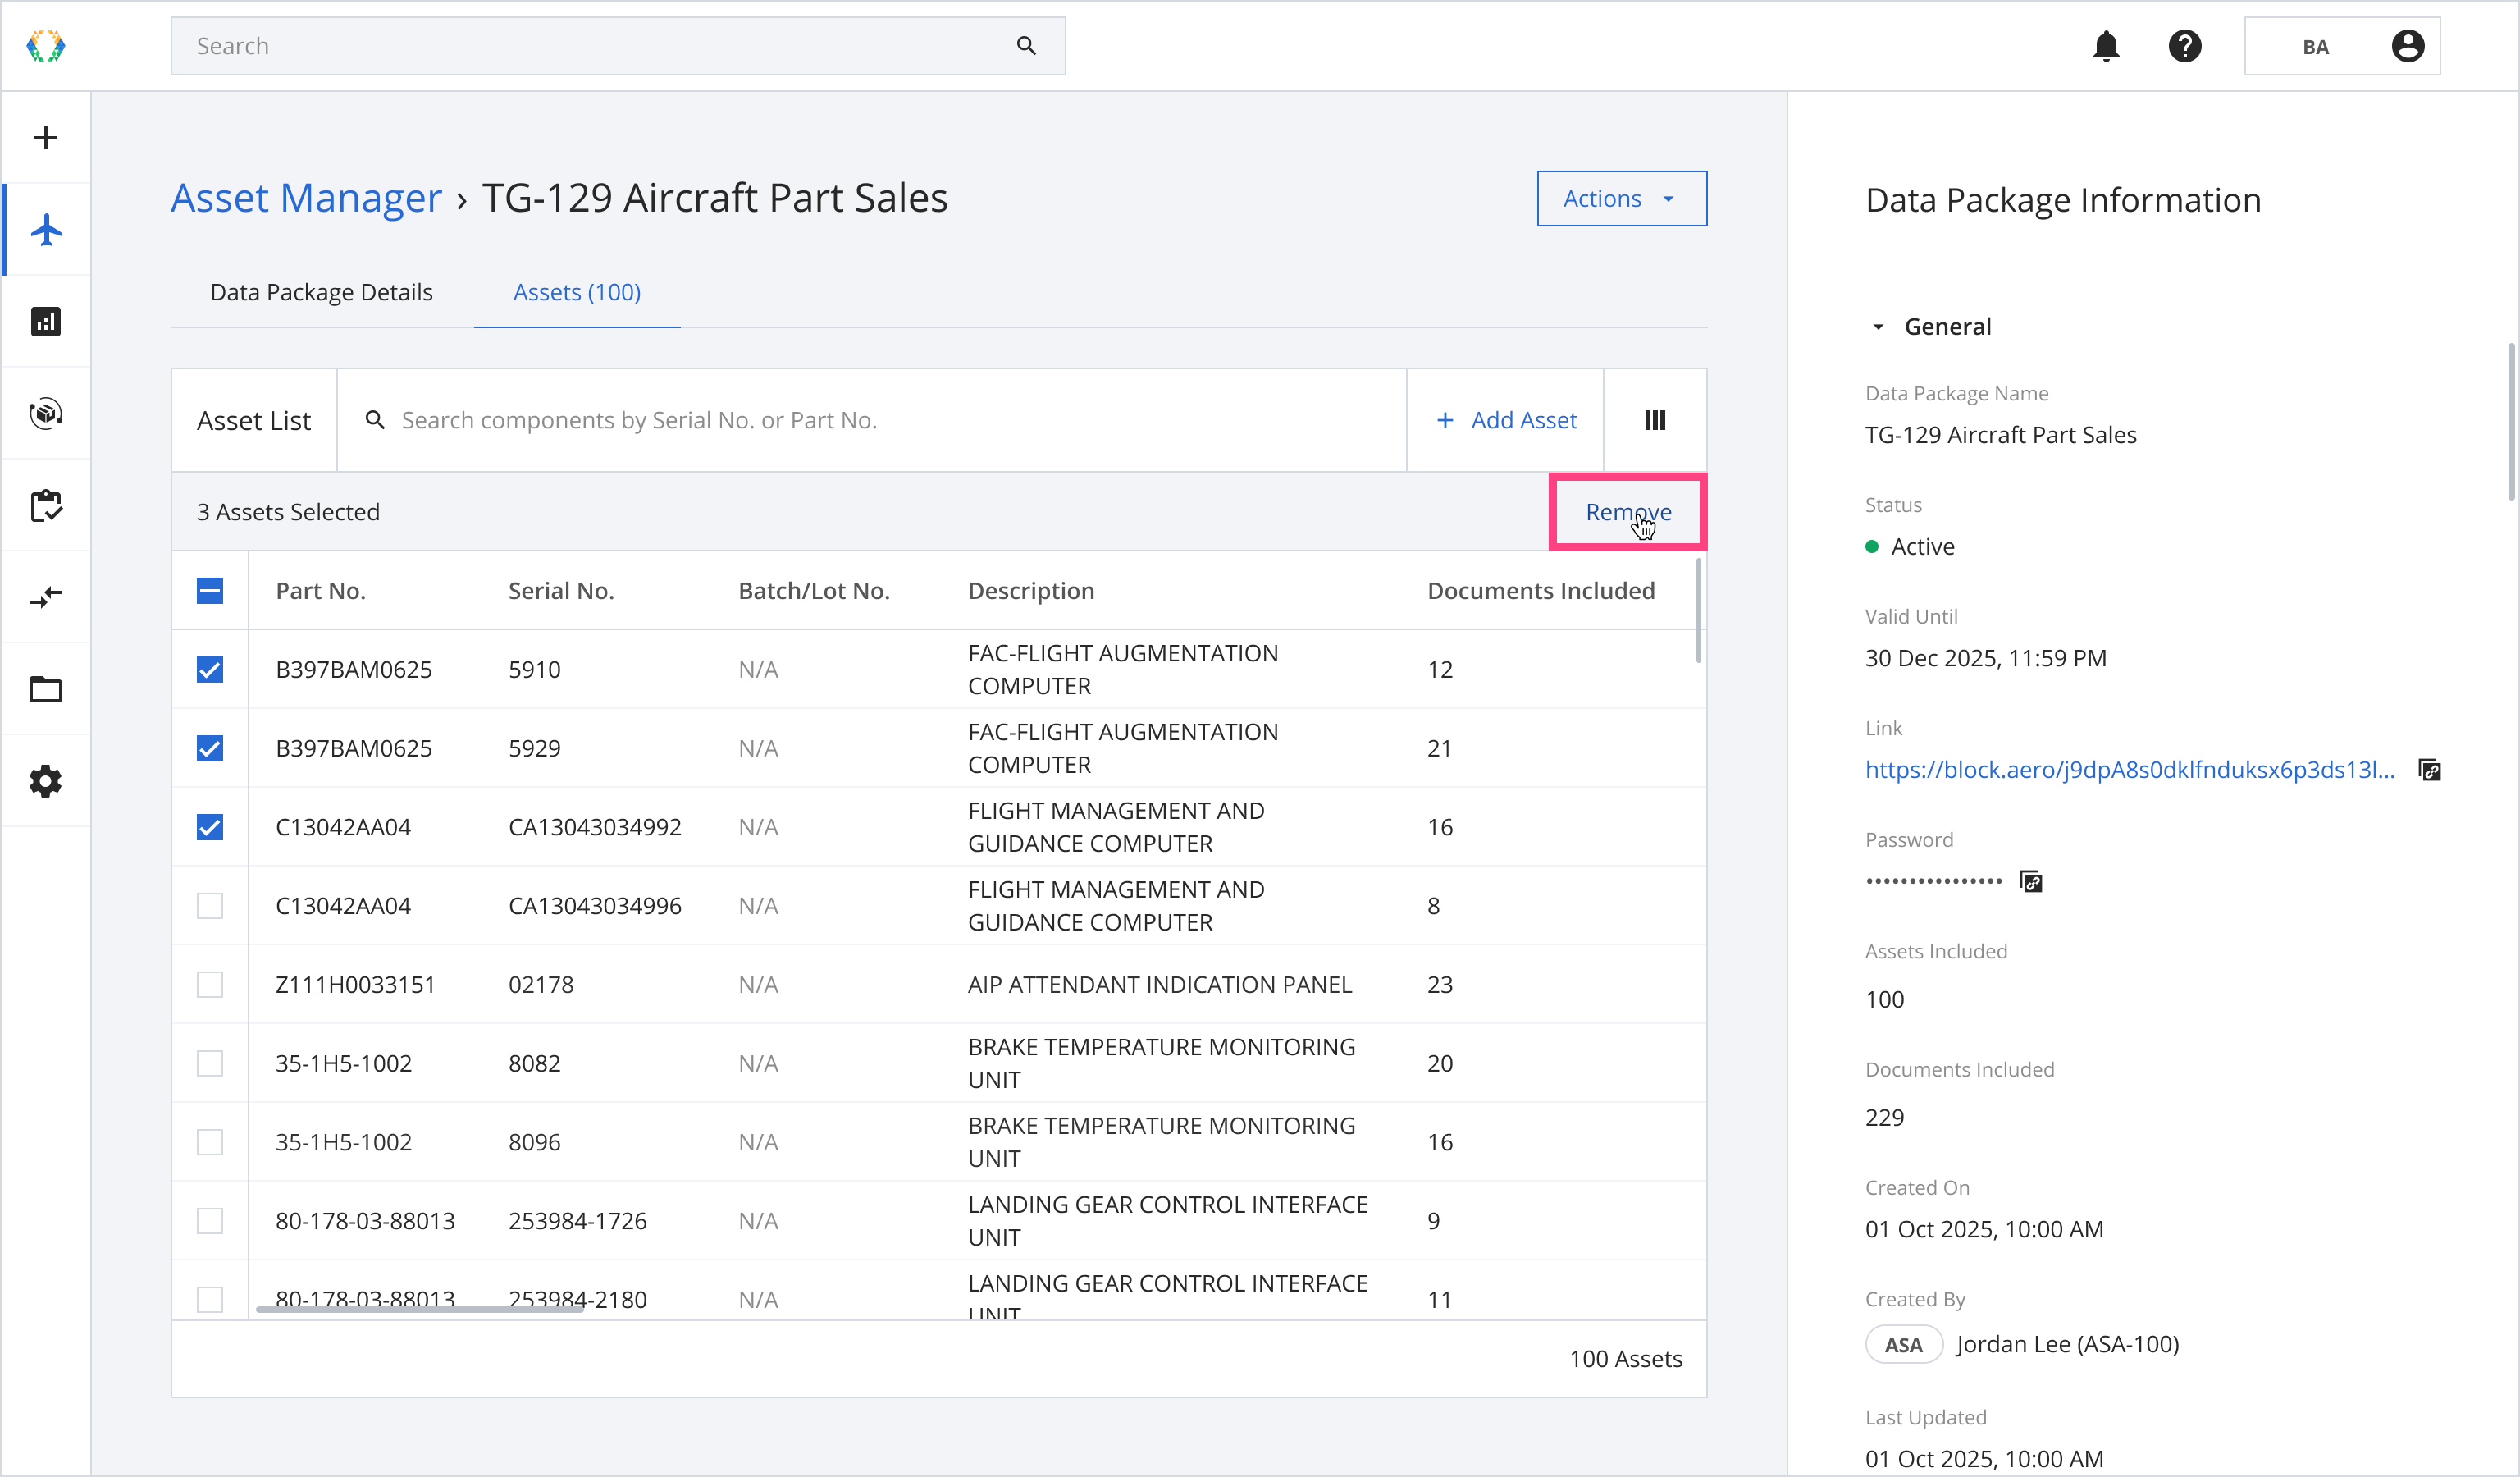The width and height of the screenshot is (2520, 1477).
Task: Click the clipboard checklist sidebar icon
Action: [46, 505]
